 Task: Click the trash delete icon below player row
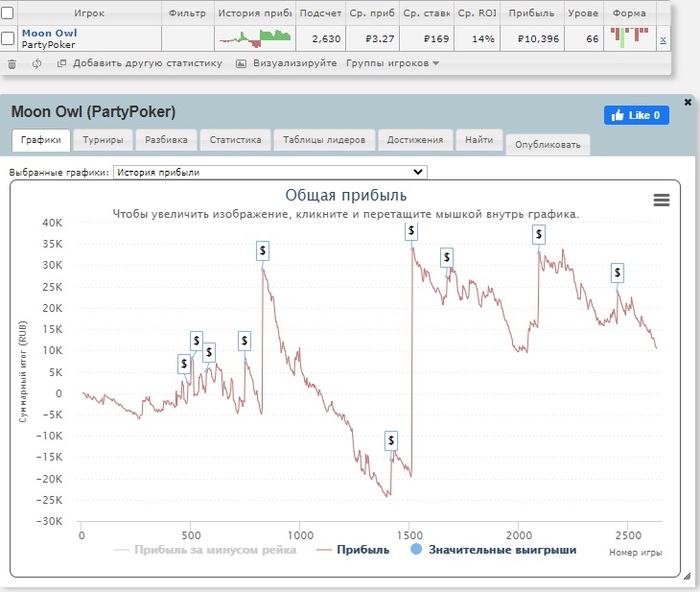point(12,64)
